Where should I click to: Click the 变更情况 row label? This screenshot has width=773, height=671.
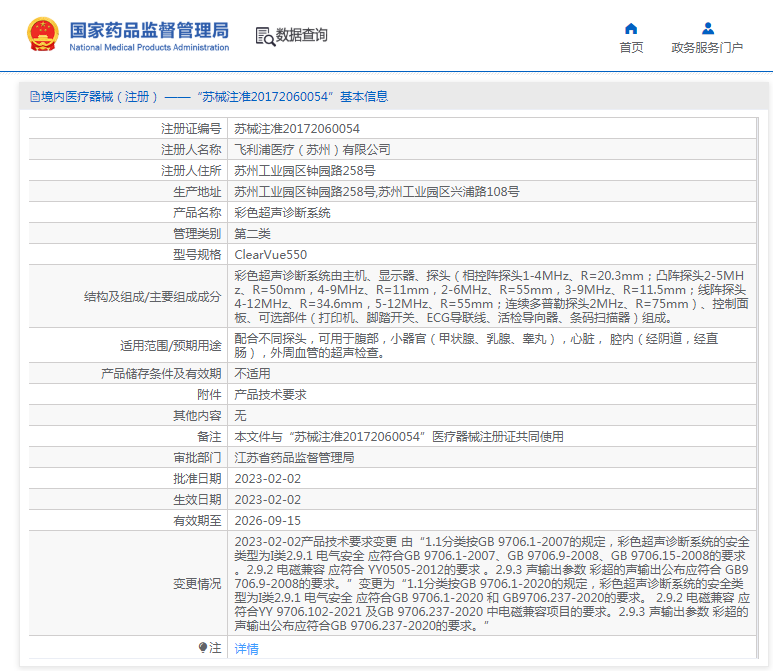197,584
